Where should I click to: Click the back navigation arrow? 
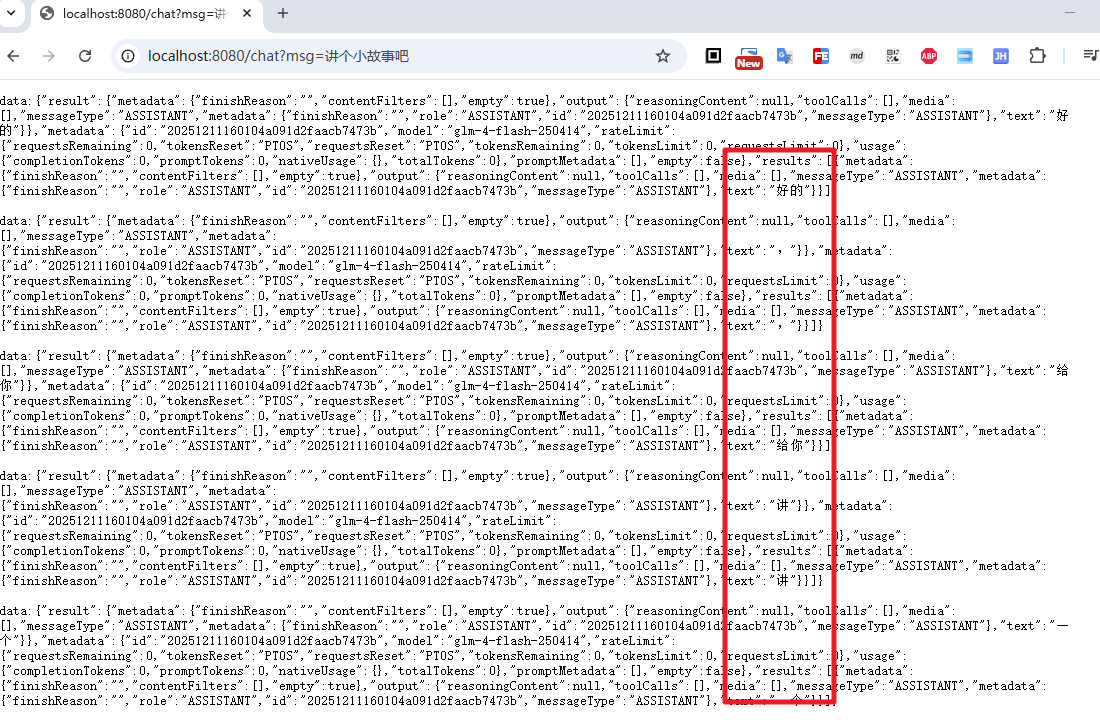point(14,56)
